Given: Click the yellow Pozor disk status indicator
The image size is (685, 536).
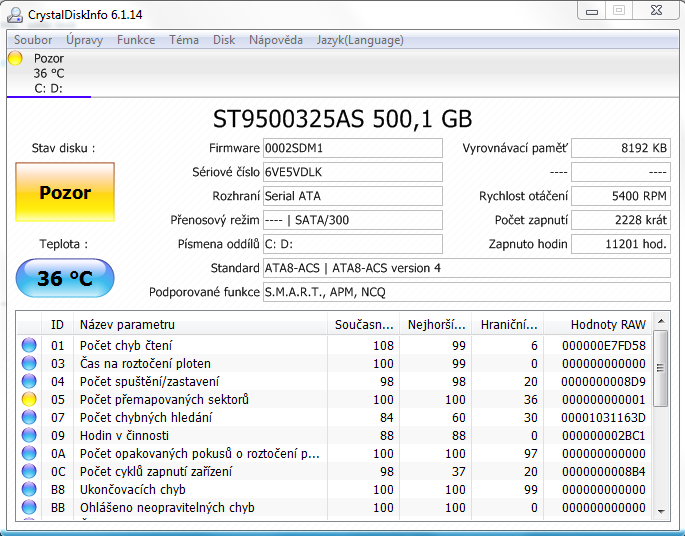Looking at the screenshot, I should pos(15,58).
